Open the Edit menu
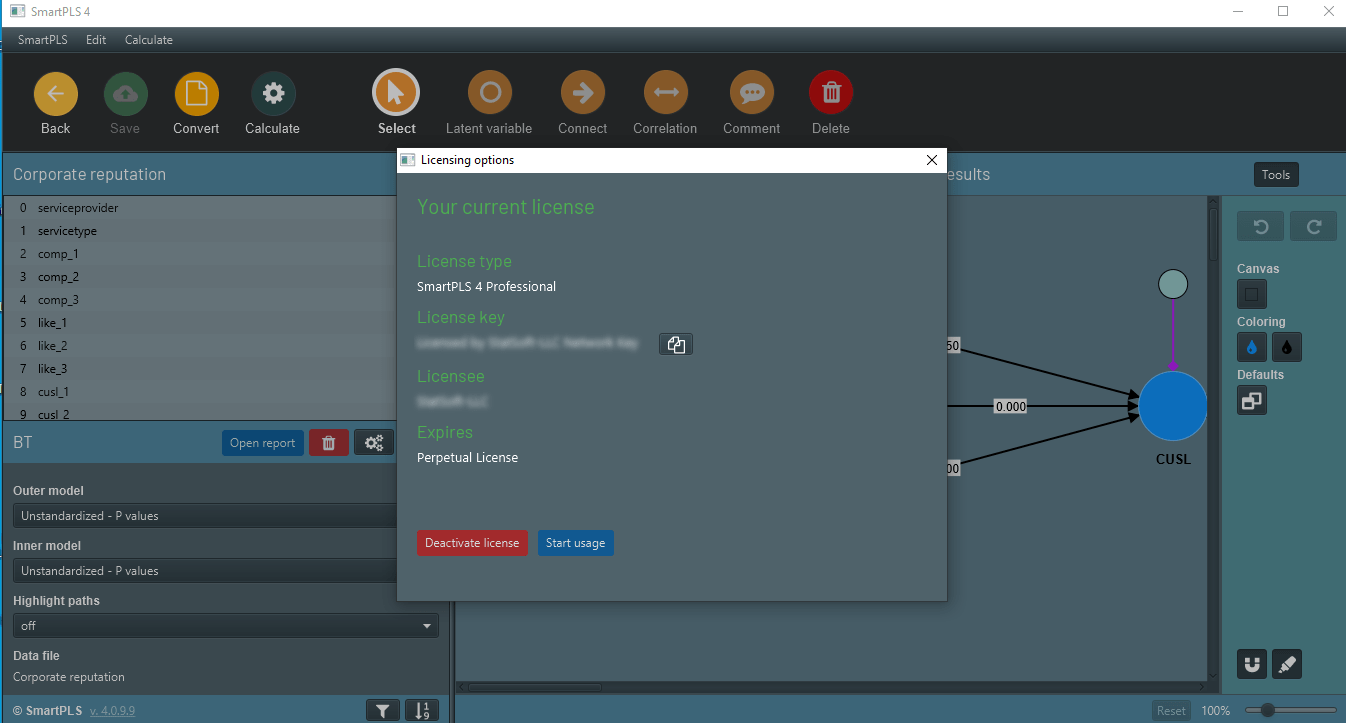Viewport: 1346px width, 723px height. [96, 40]
